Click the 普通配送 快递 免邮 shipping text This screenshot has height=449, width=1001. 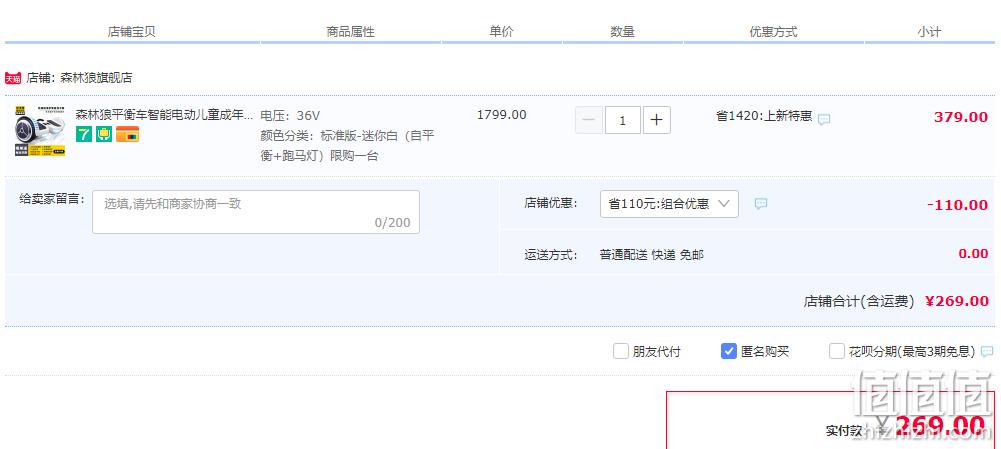click(652, 255)
